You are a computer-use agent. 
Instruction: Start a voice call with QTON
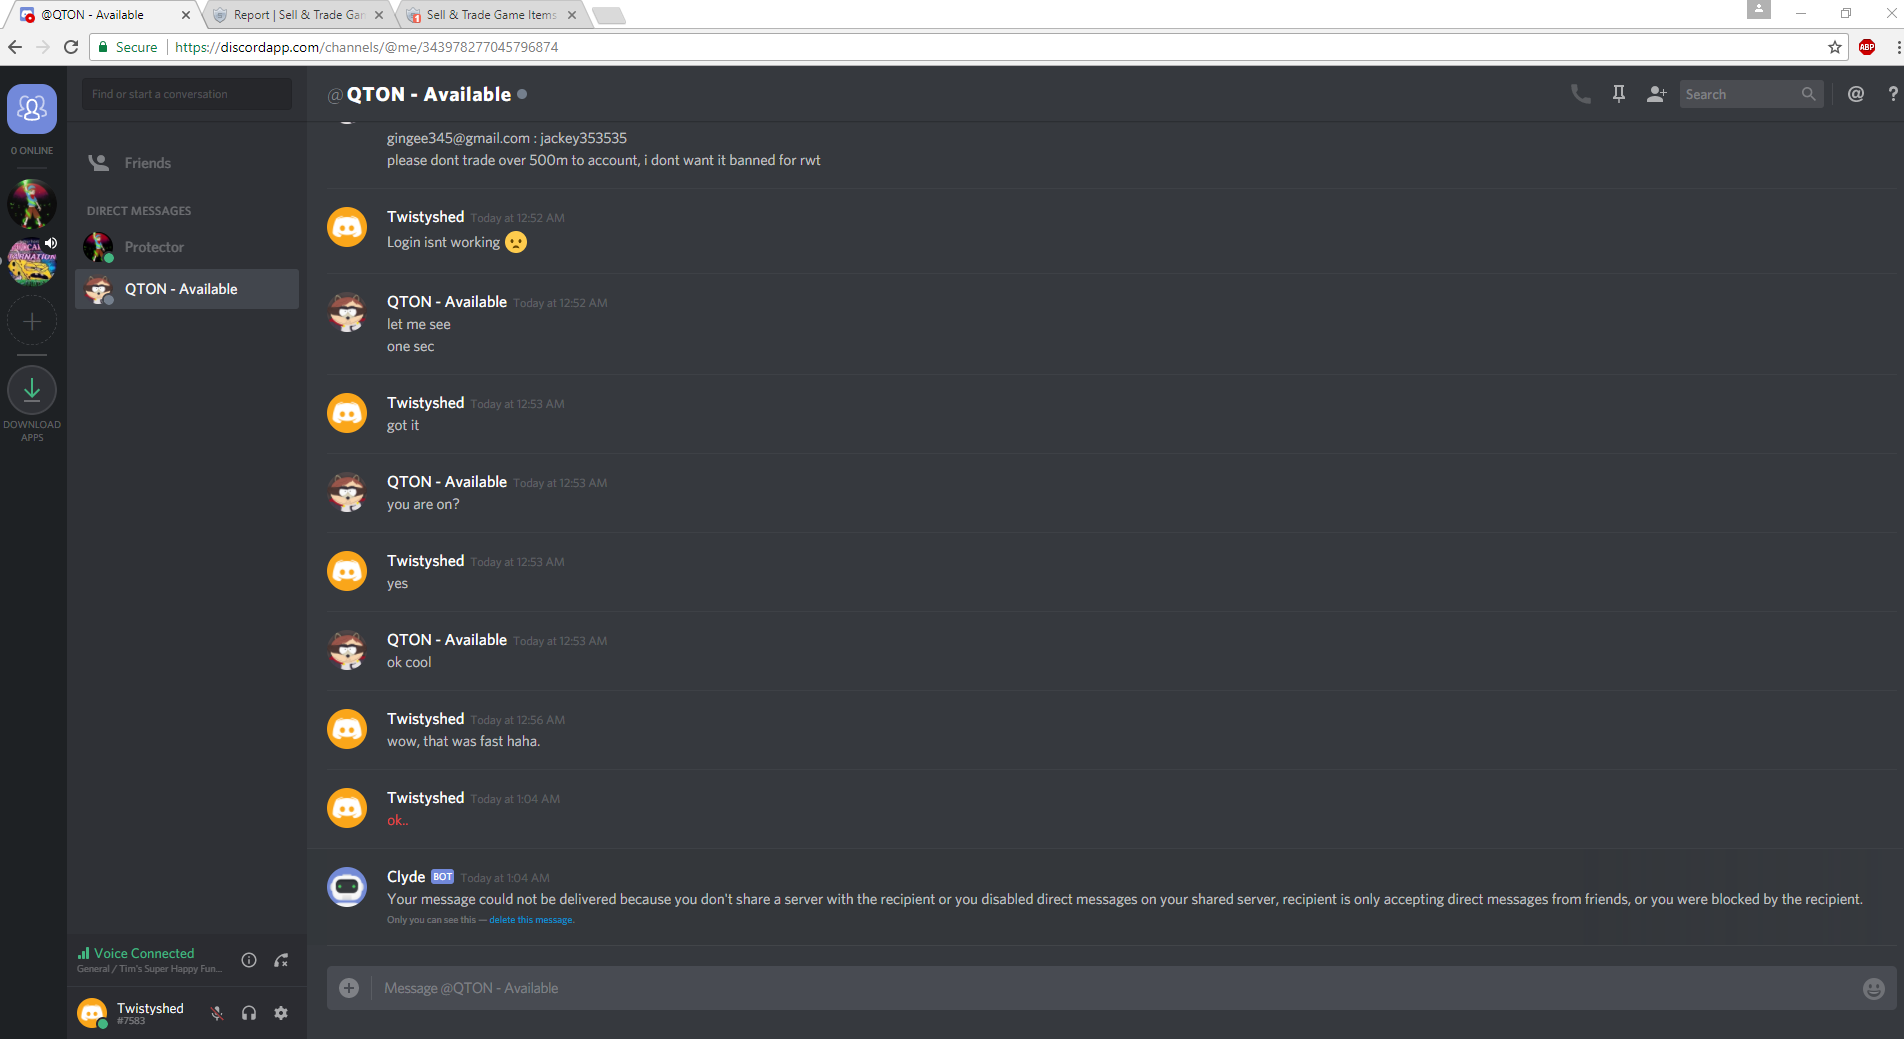(1580, 94)
